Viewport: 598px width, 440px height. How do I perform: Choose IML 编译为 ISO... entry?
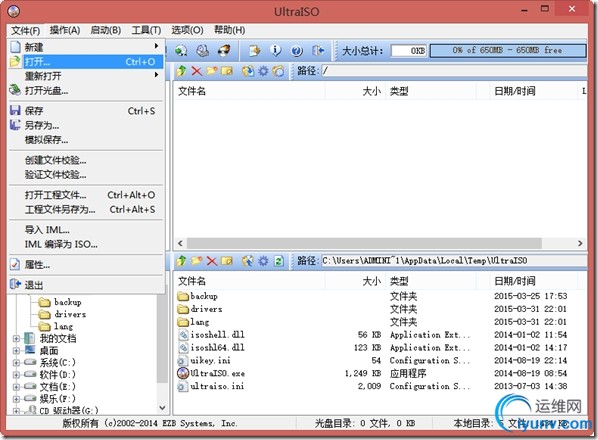pos(86,244)
